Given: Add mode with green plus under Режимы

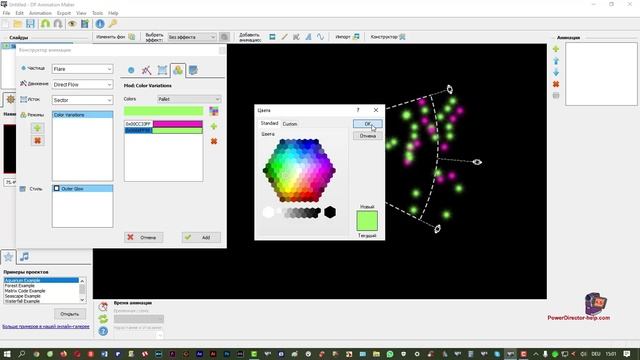Looking at the screenshot, I should click(x=38, y=128).
